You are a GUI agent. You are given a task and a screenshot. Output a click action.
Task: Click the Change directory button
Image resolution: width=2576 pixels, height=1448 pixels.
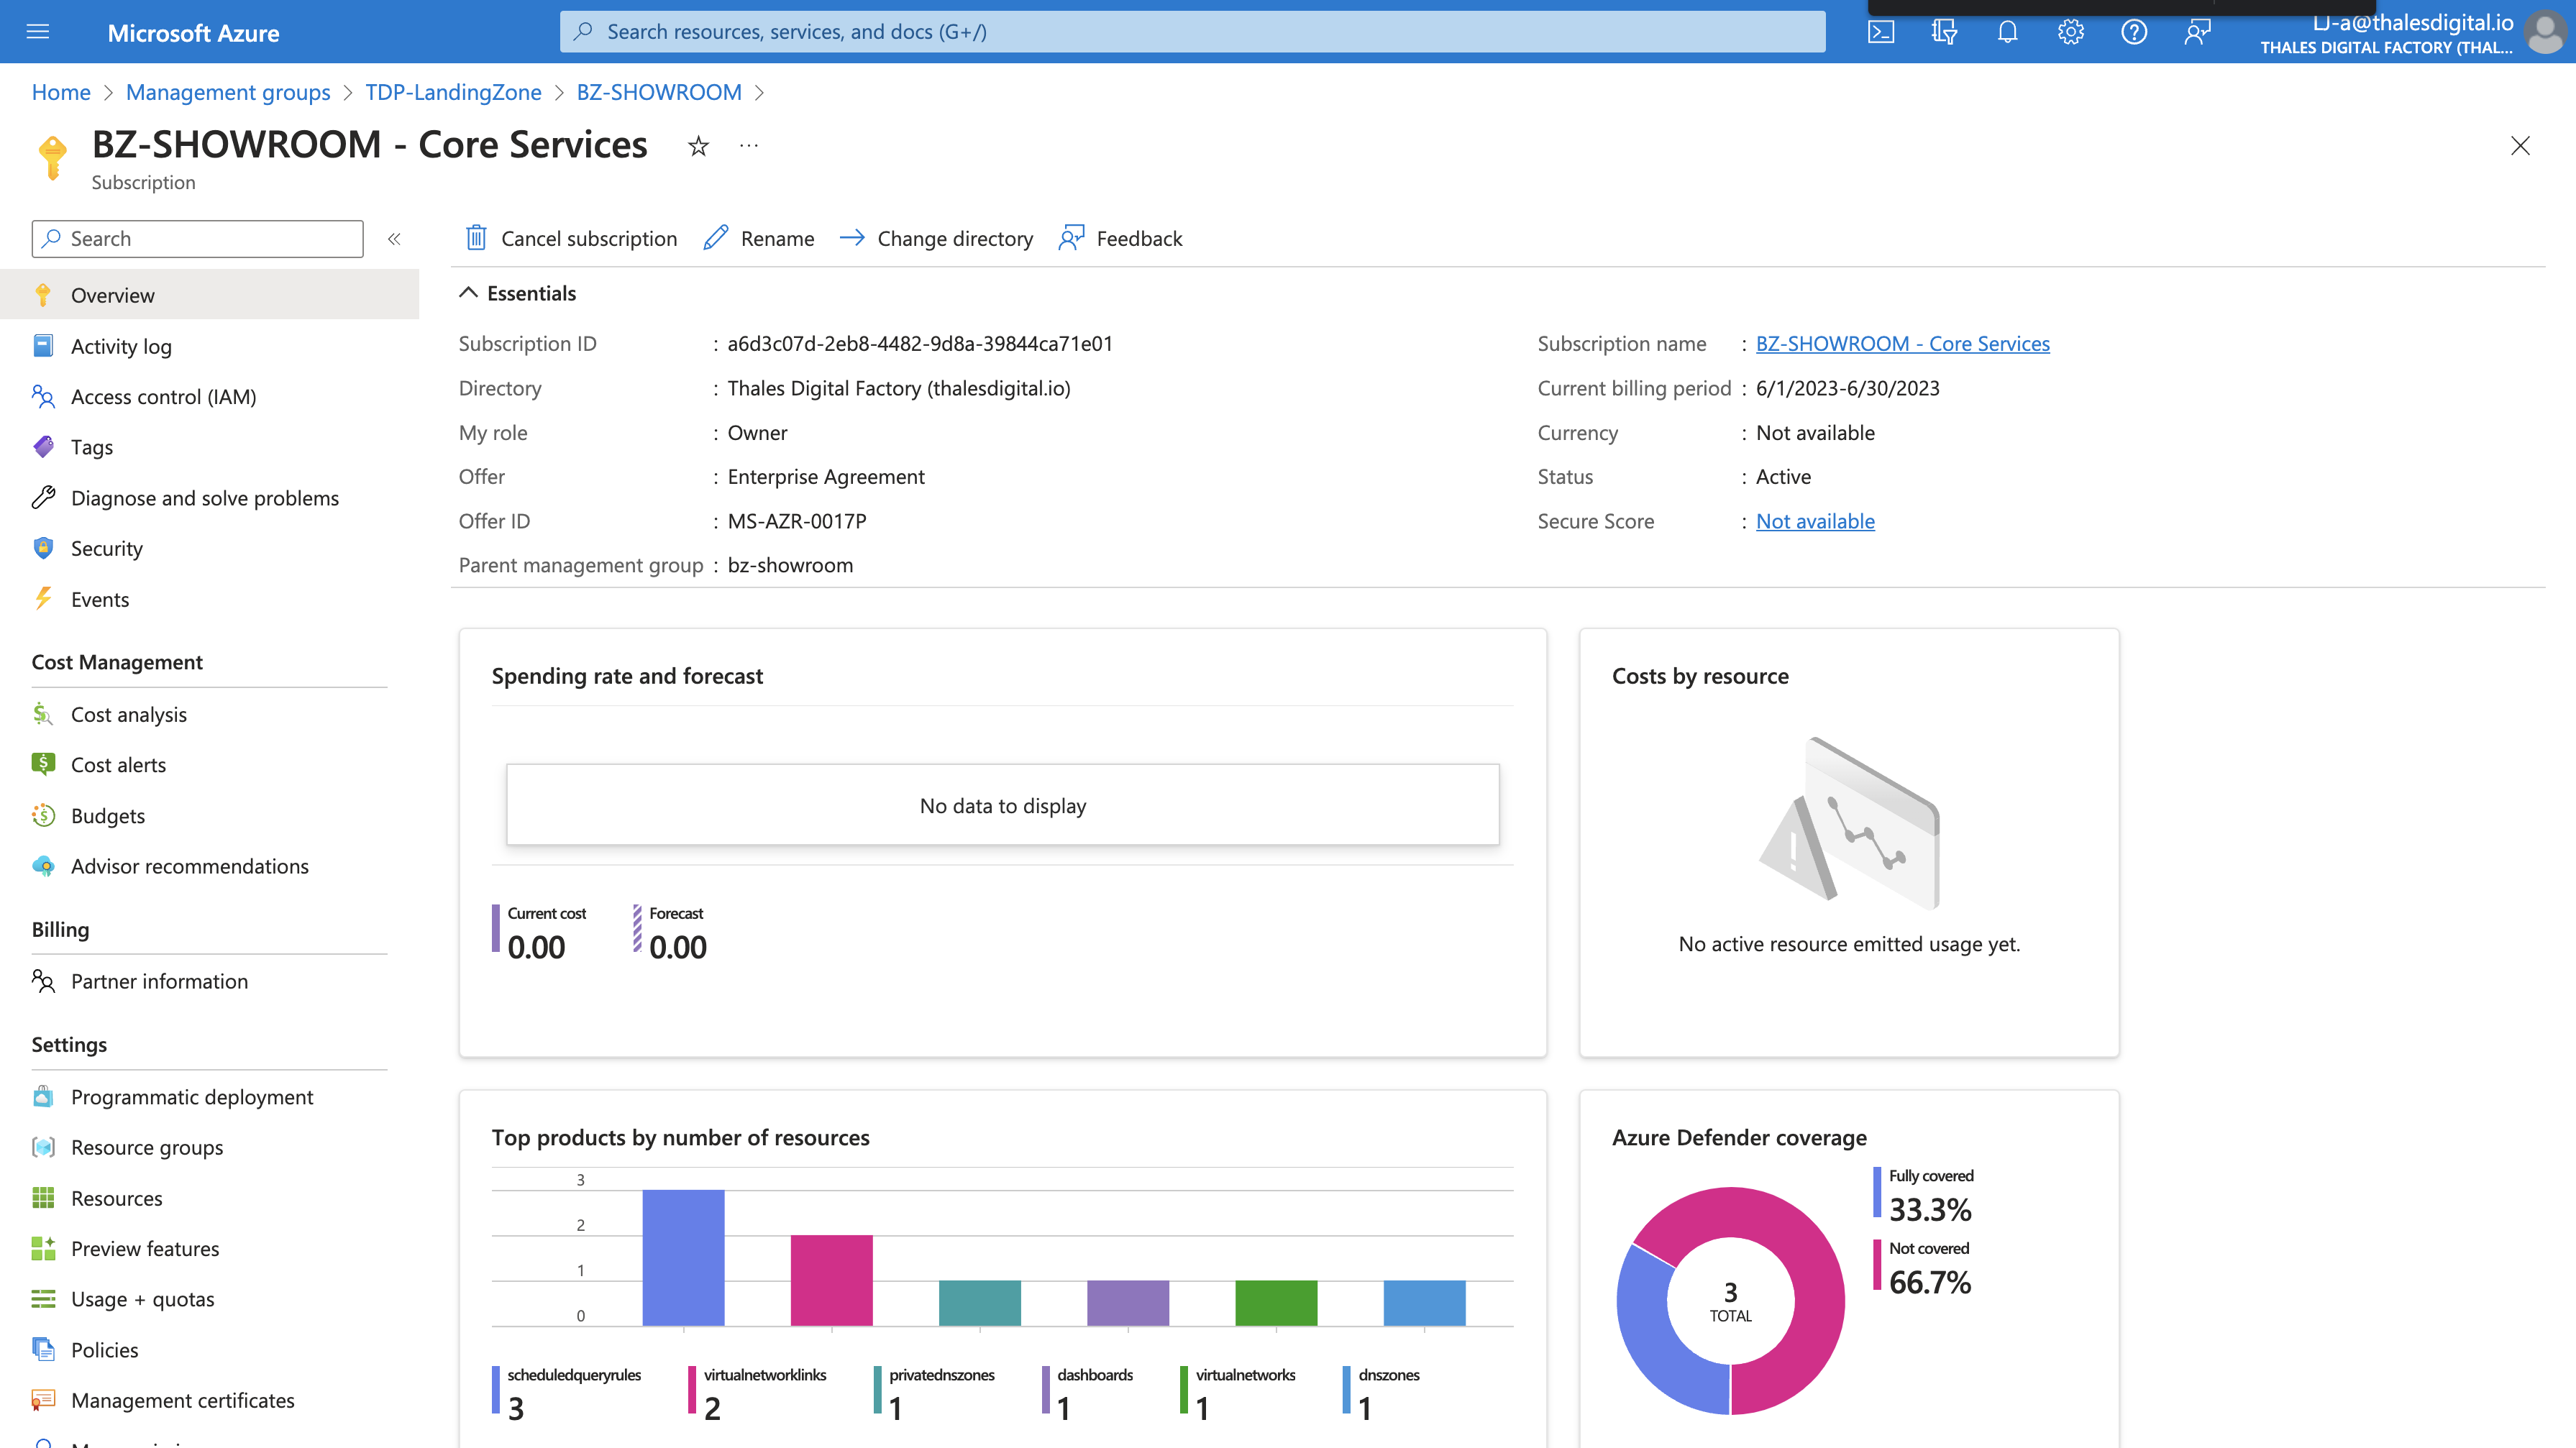[936, 238]
